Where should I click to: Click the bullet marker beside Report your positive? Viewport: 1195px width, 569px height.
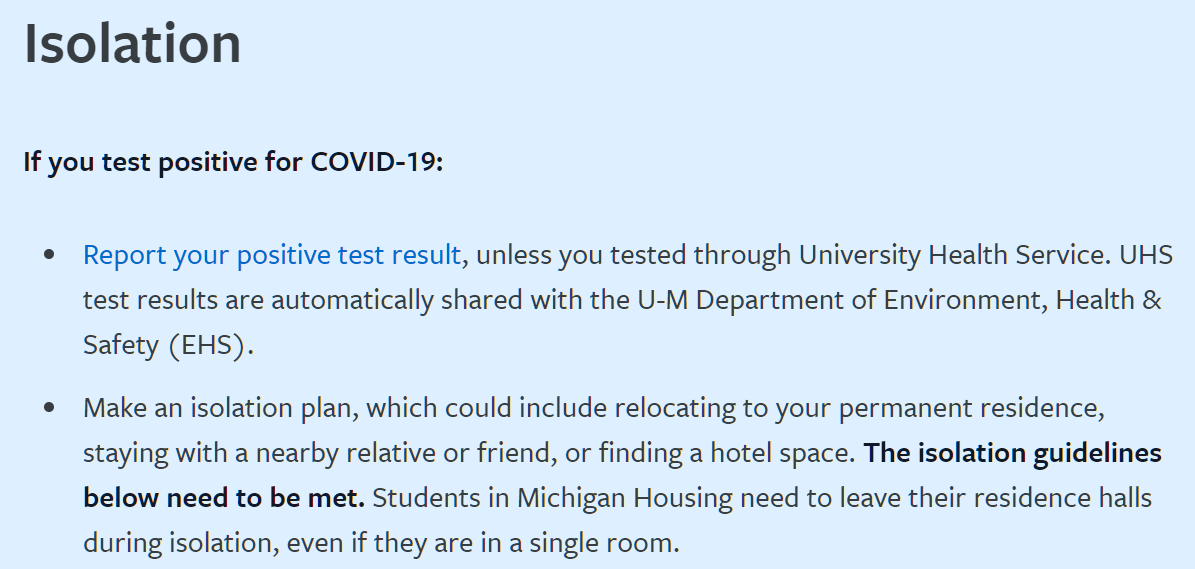pos(50,255)
